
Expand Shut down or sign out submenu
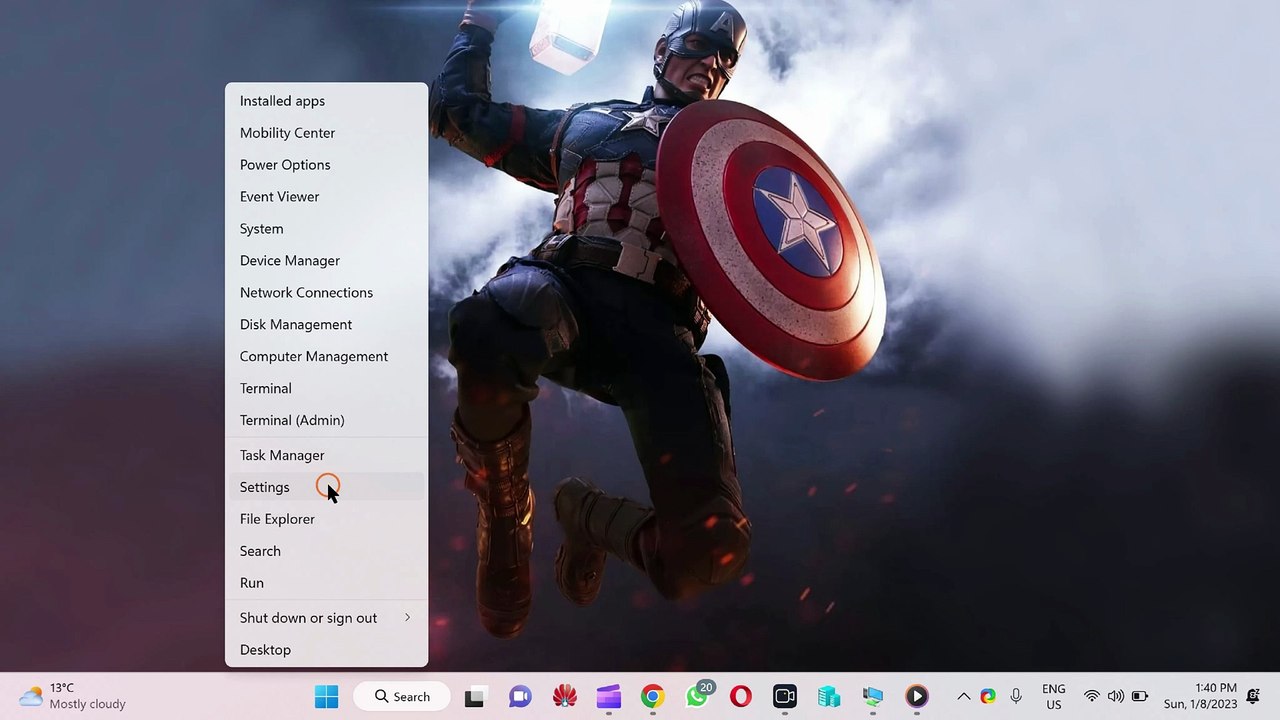[x=326, y=618]
